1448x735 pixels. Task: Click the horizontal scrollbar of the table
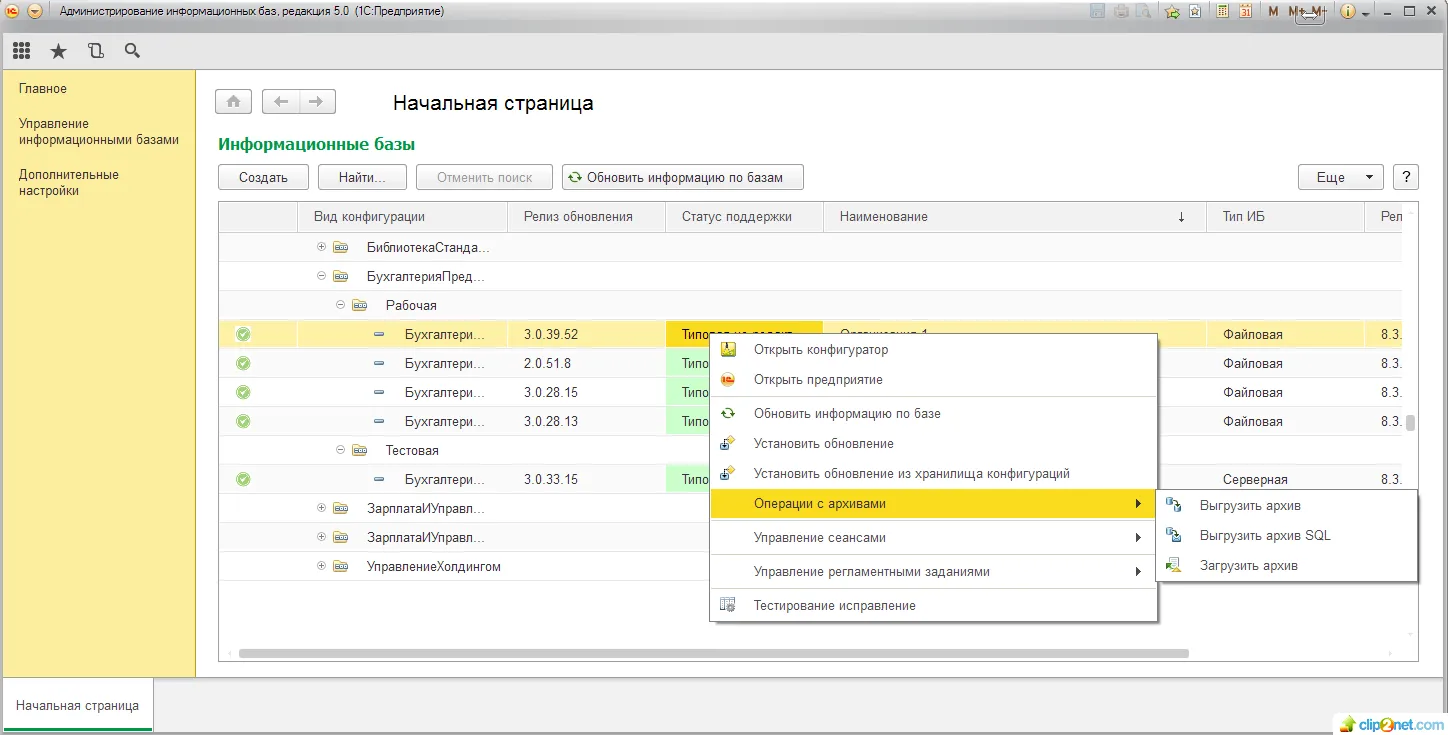pos(712,653)
